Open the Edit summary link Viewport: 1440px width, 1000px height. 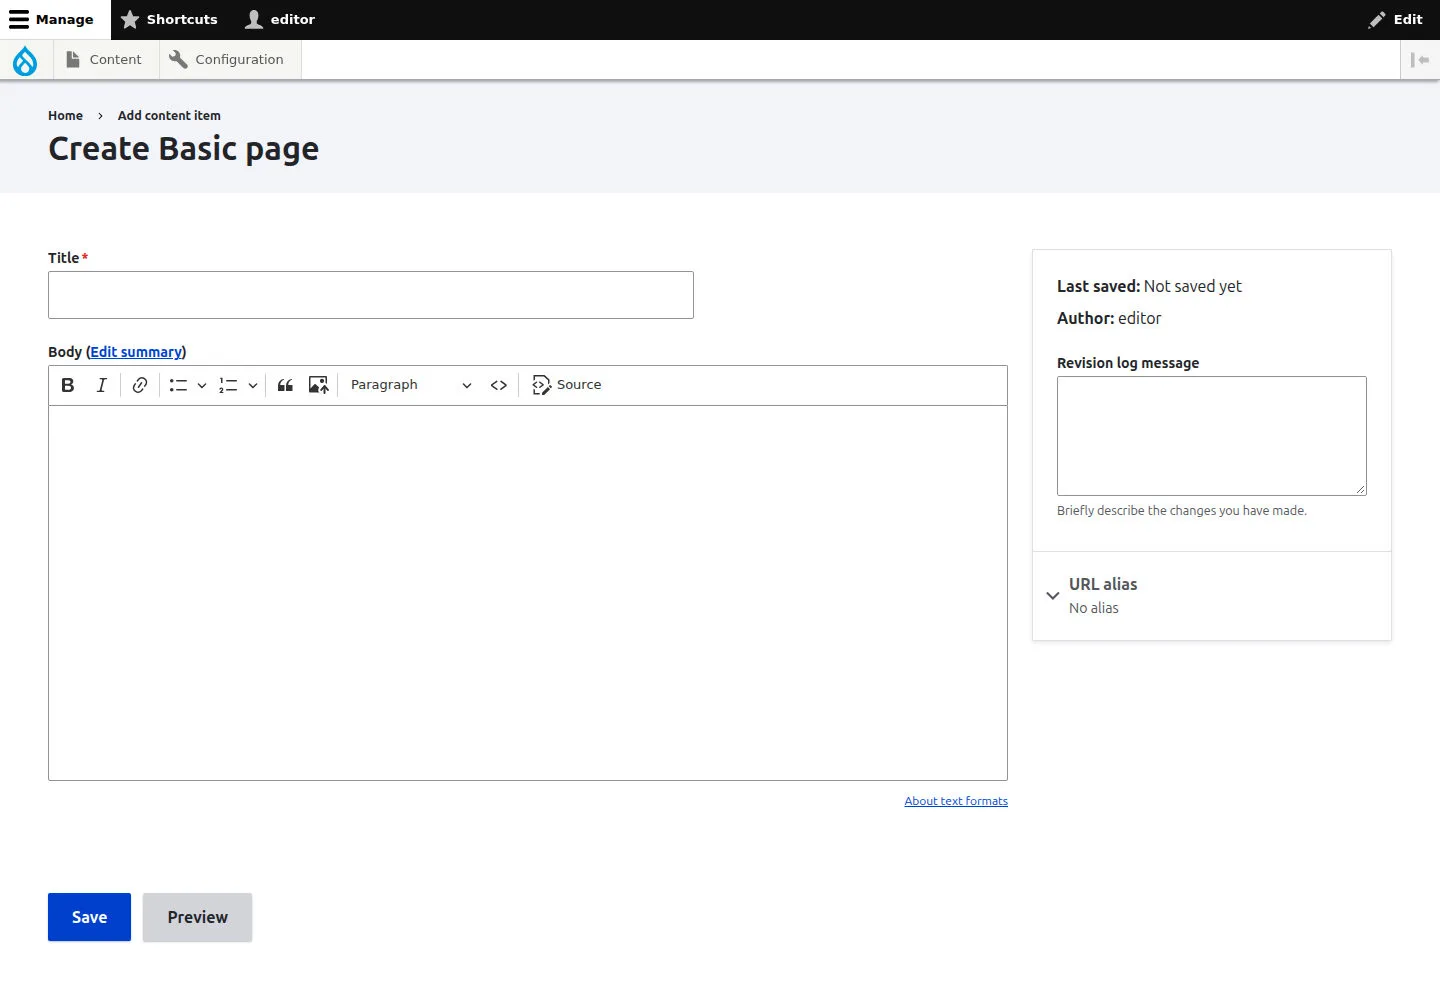[x=136, y=352]
